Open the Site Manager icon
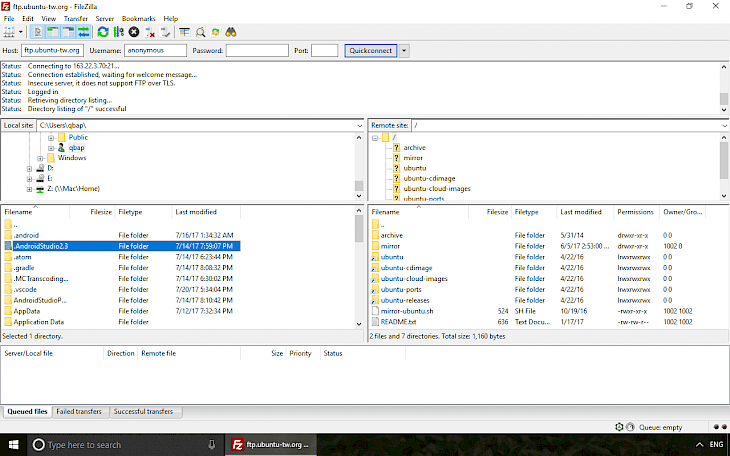This screenshot has width=730, height=456. coord(9,32)
